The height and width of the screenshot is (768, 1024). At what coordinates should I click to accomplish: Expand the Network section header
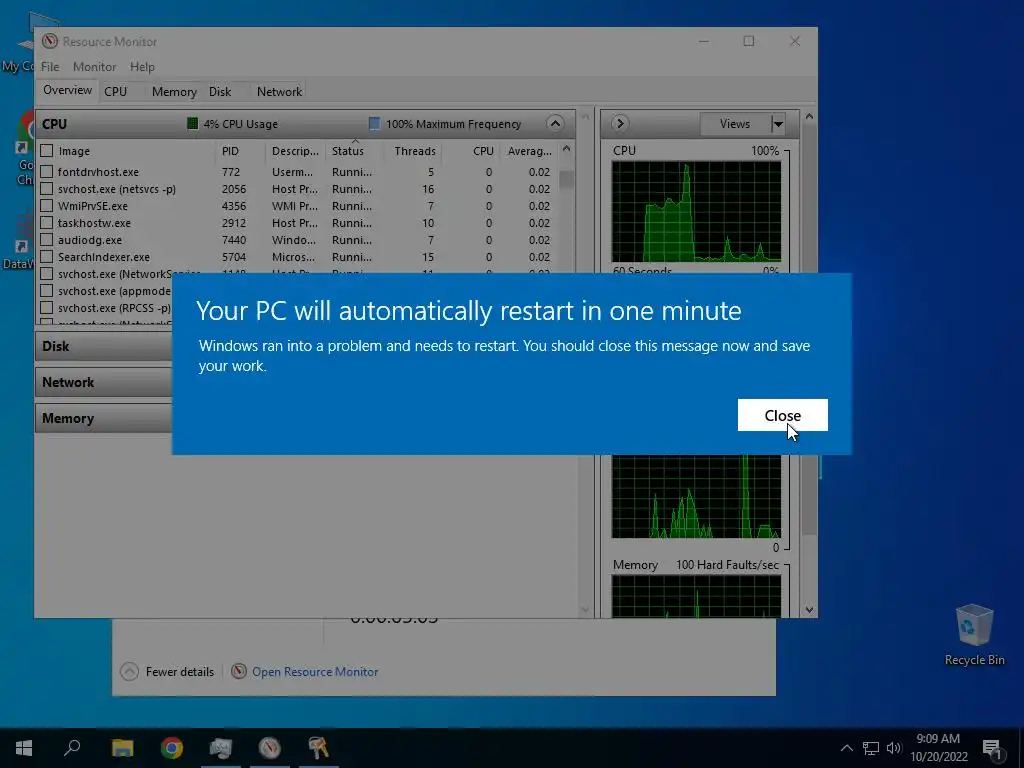pos(104,382)
